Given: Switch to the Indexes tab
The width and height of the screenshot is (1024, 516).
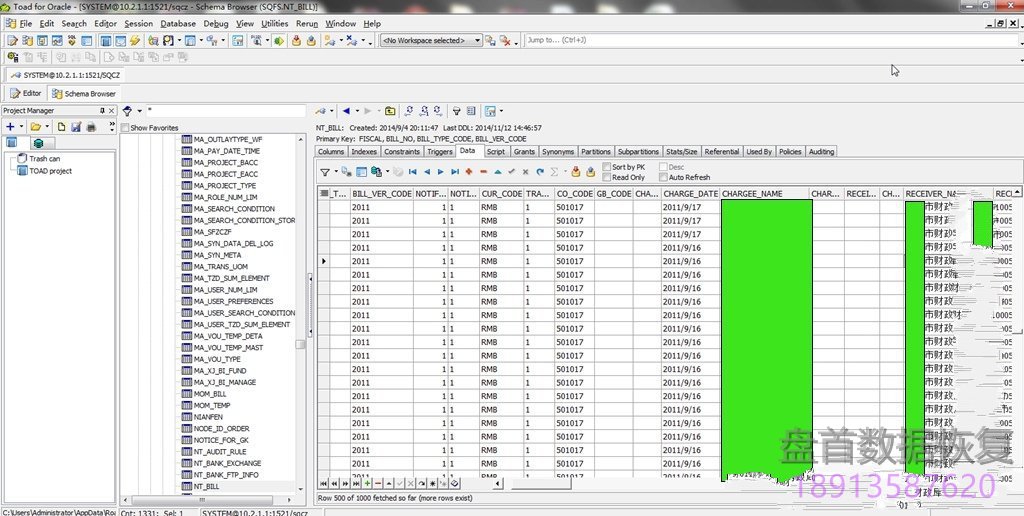Looking at the screenshot, I should point(364,152).
